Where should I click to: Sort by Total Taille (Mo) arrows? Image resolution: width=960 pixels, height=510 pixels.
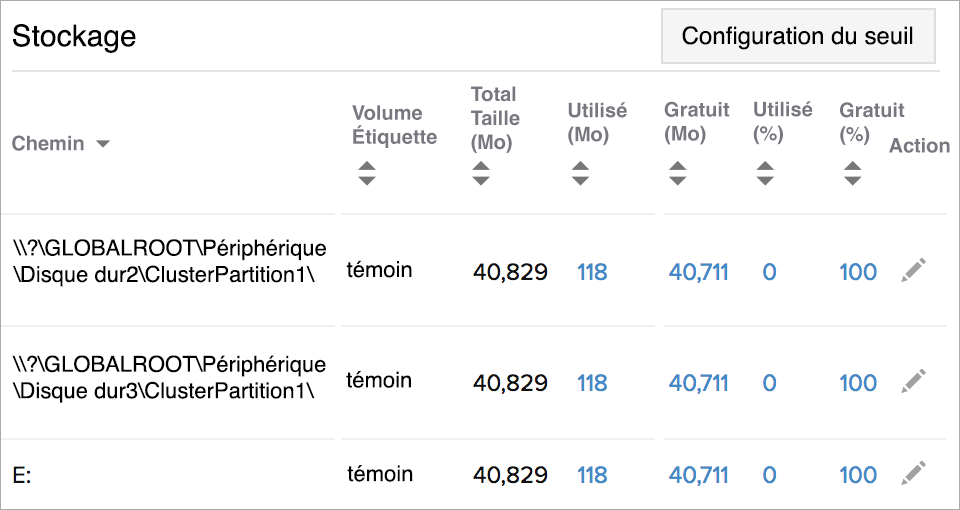(x=481, y=173)
